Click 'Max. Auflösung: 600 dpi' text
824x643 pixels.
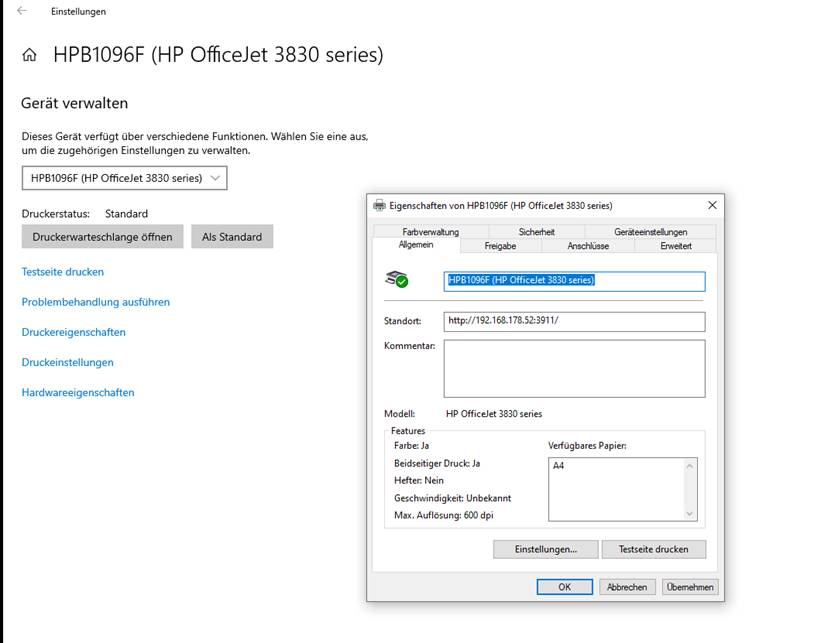click(x=444, y=515)
